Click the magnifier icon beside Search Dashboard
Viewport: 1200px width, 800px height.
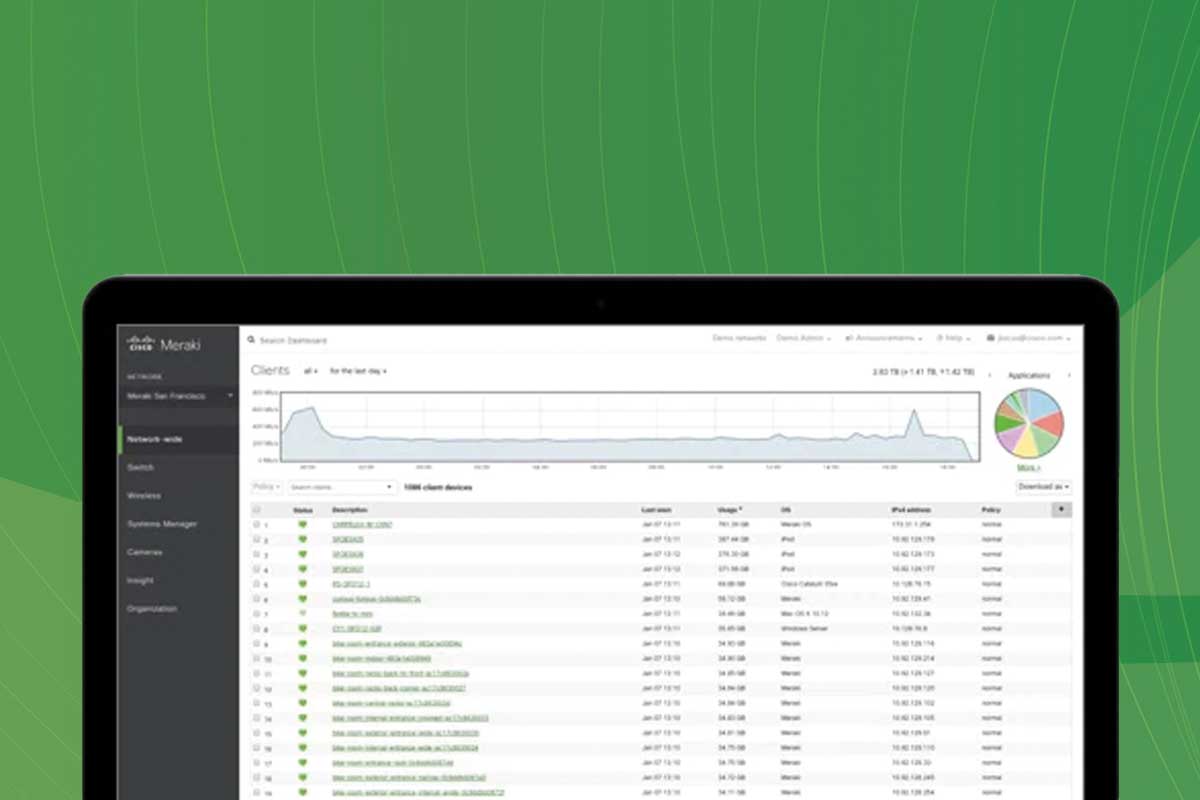click(x=251, y=340)
